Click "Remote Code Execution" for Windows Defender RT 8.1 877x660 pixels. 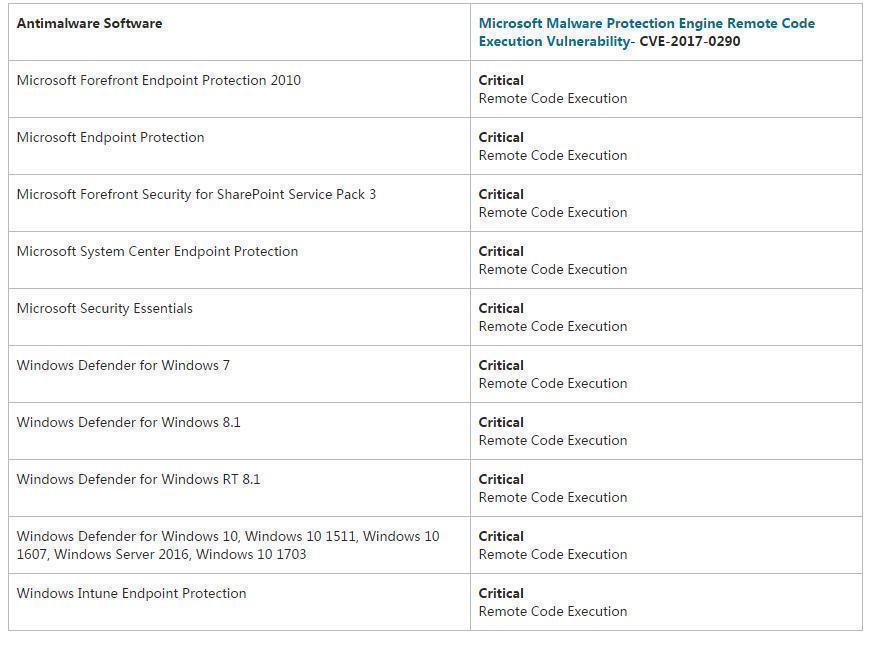pyautogui.click(x=553, y=498)
